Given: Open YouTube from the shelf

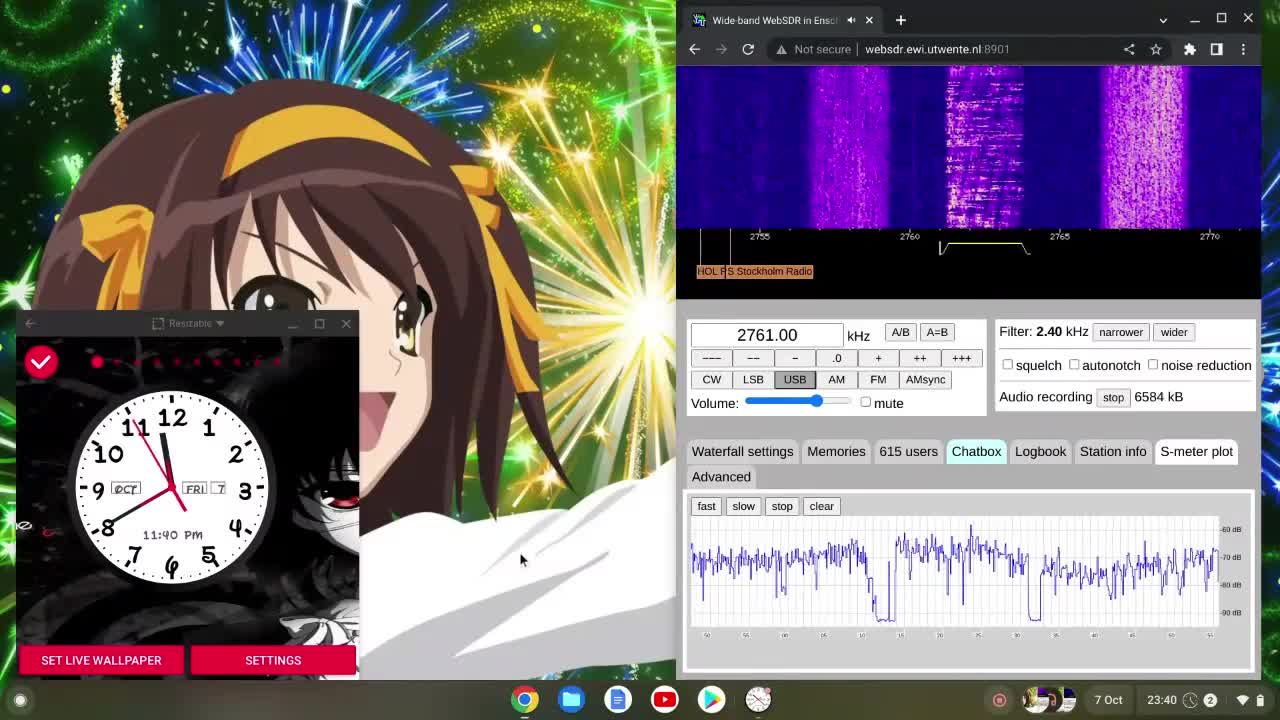Looking at the screenshot, I should (665, 700).
